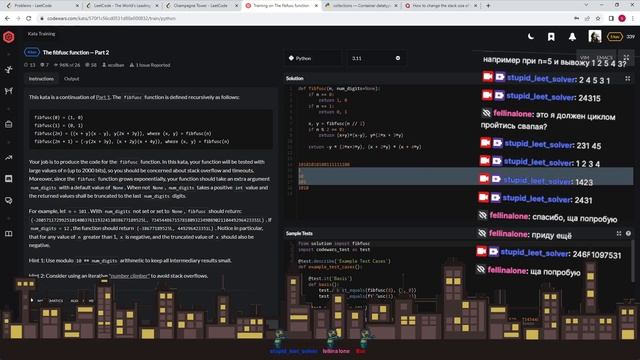Click the rank badge next to the avatar
Image resolution: width=640 pixels, height=360 pixels.
615,37
